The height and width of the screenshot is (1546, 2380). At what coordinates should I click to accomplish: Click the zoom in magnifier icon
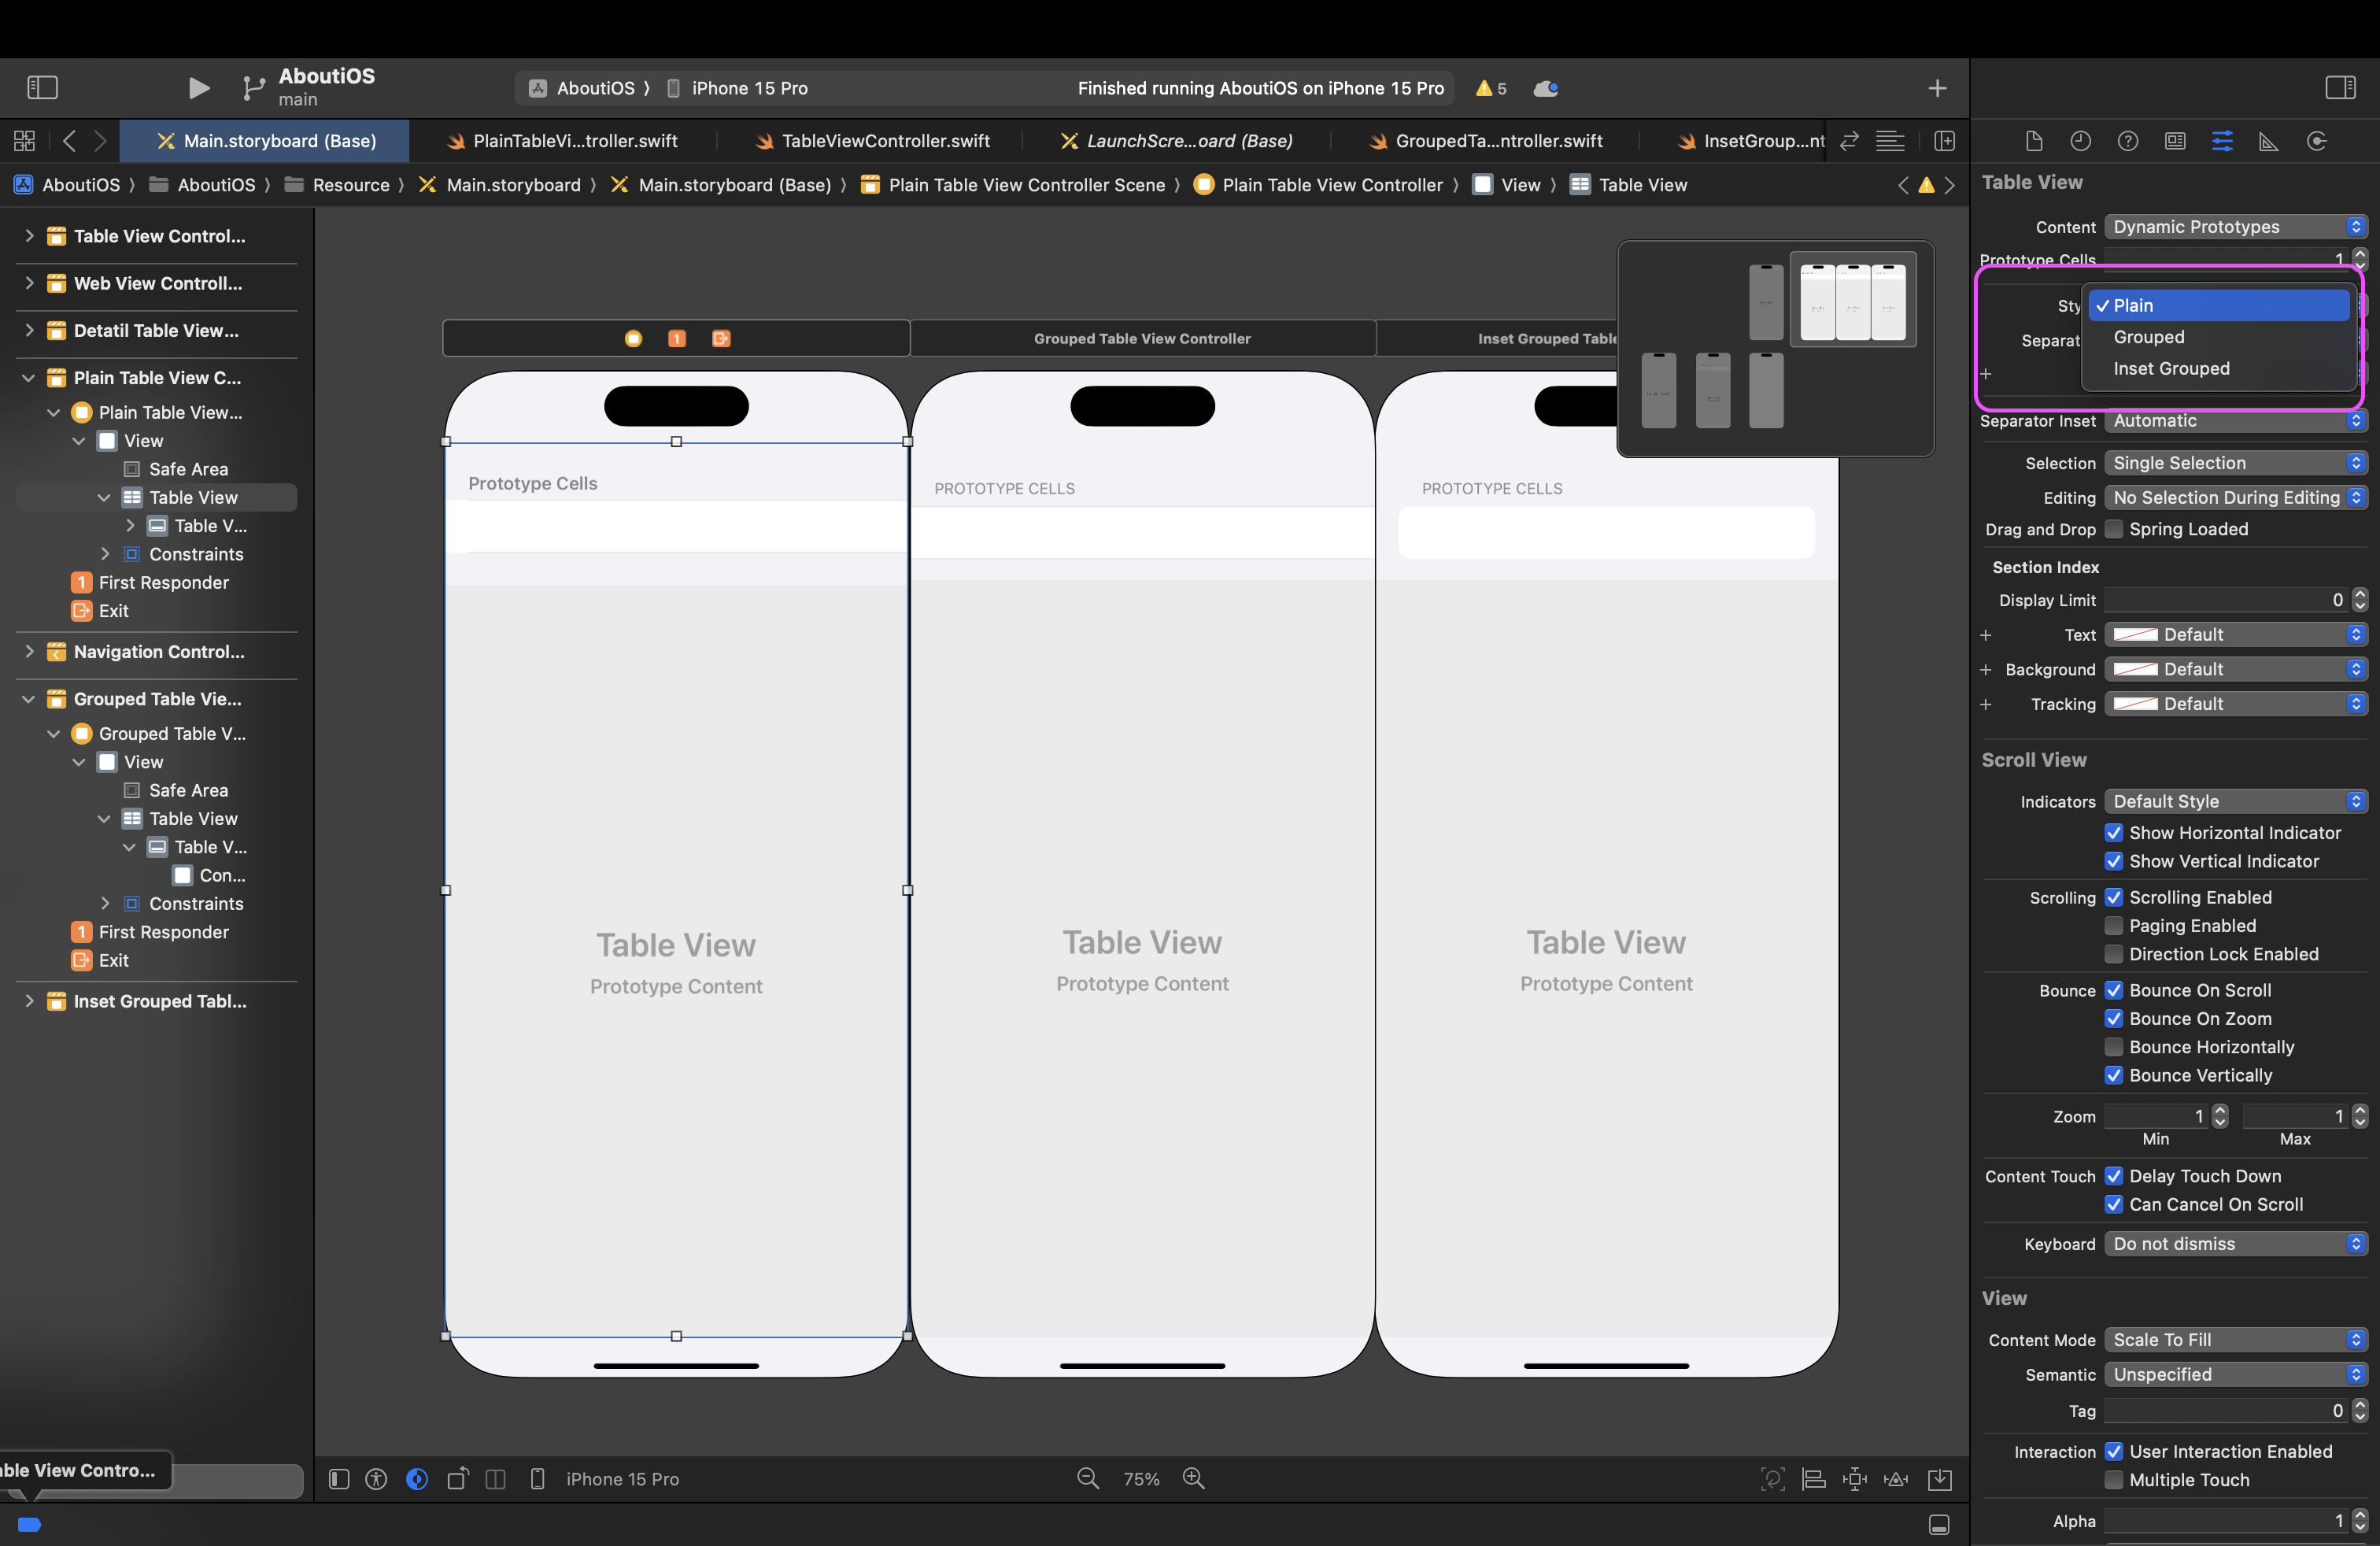(x=1194, y=1478)
